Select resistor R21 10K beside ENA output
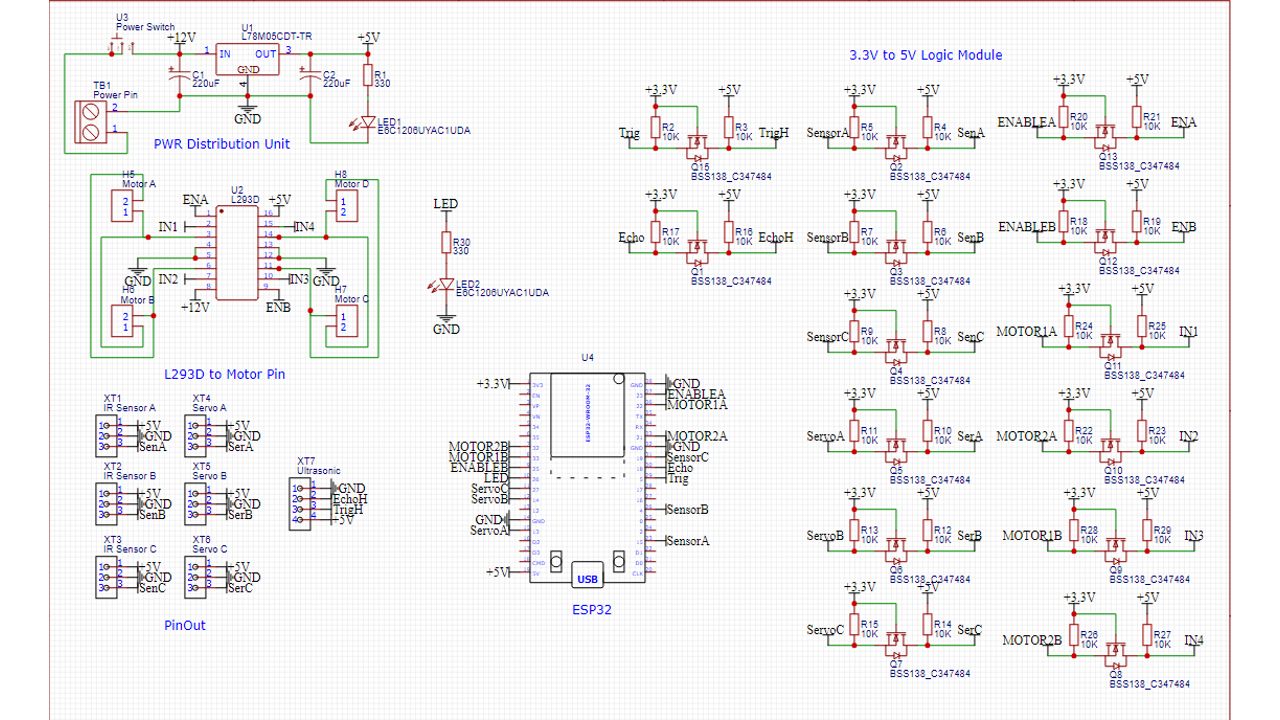Viewport: 1280px width, 720px height. tap(1136, 115)
